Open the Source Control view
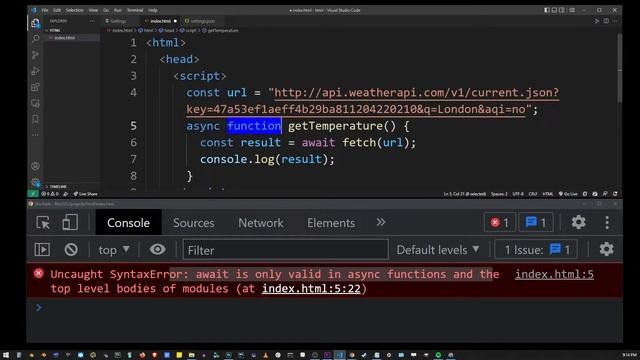The width and height of the screenshot is (640, 360). [36, 55]
